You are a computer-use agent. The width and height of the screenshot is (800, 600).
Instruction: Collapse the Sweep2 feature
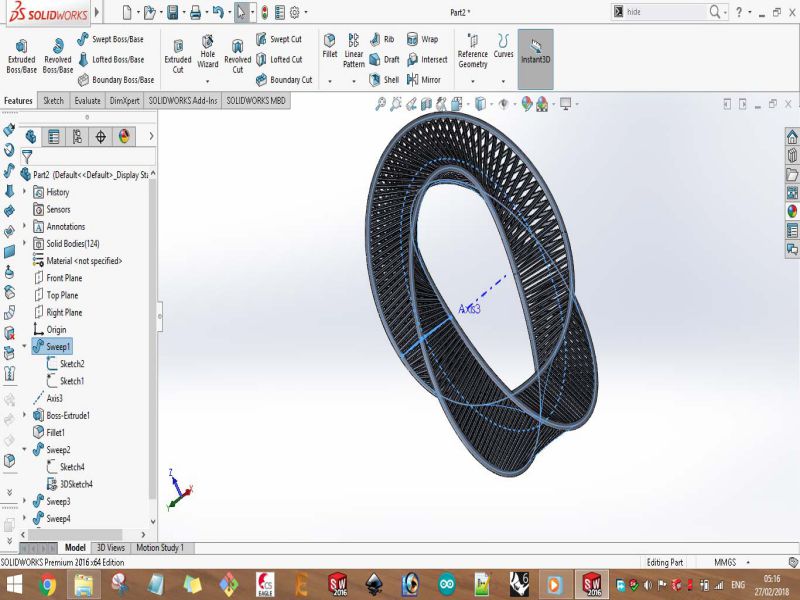tap(24, 449)
